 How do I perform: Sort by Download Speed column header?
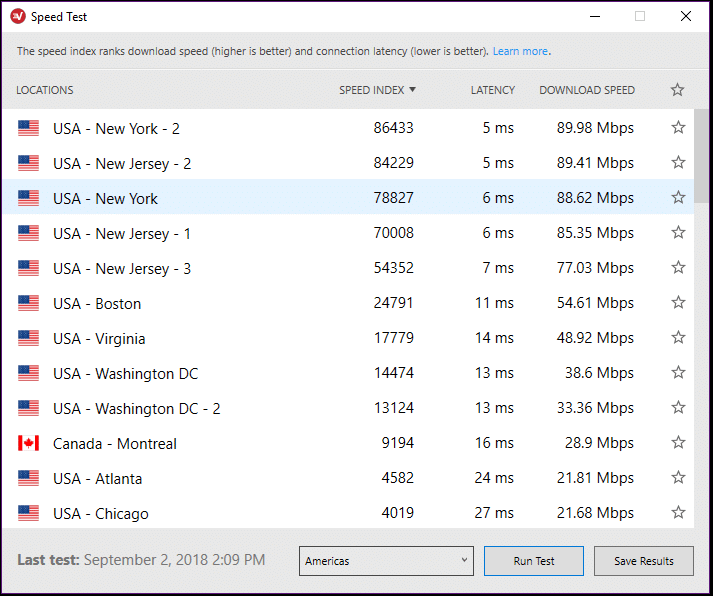pyautogui.click(x=587, y=90)
